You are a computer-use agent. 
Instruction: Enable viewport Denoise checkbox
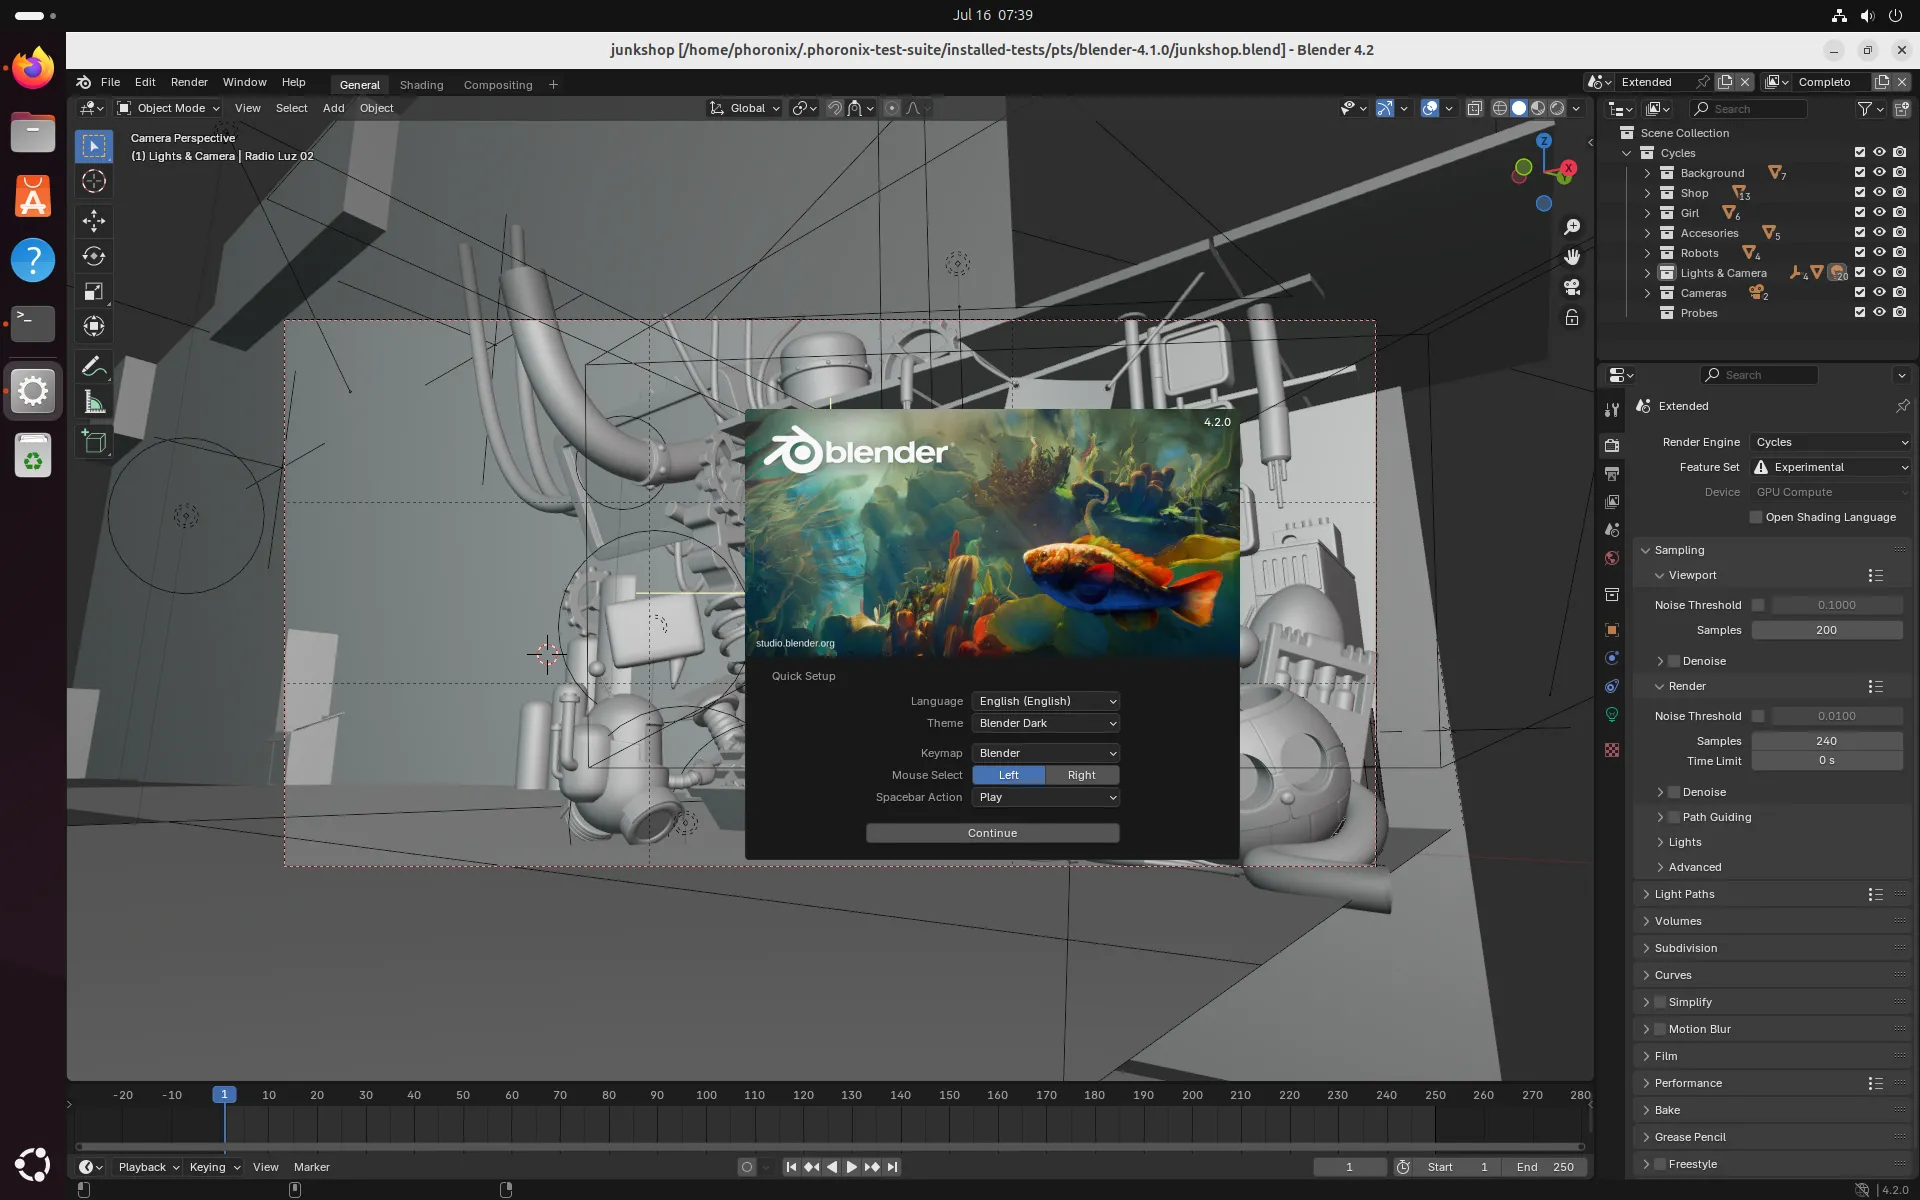coord(1674,661)
